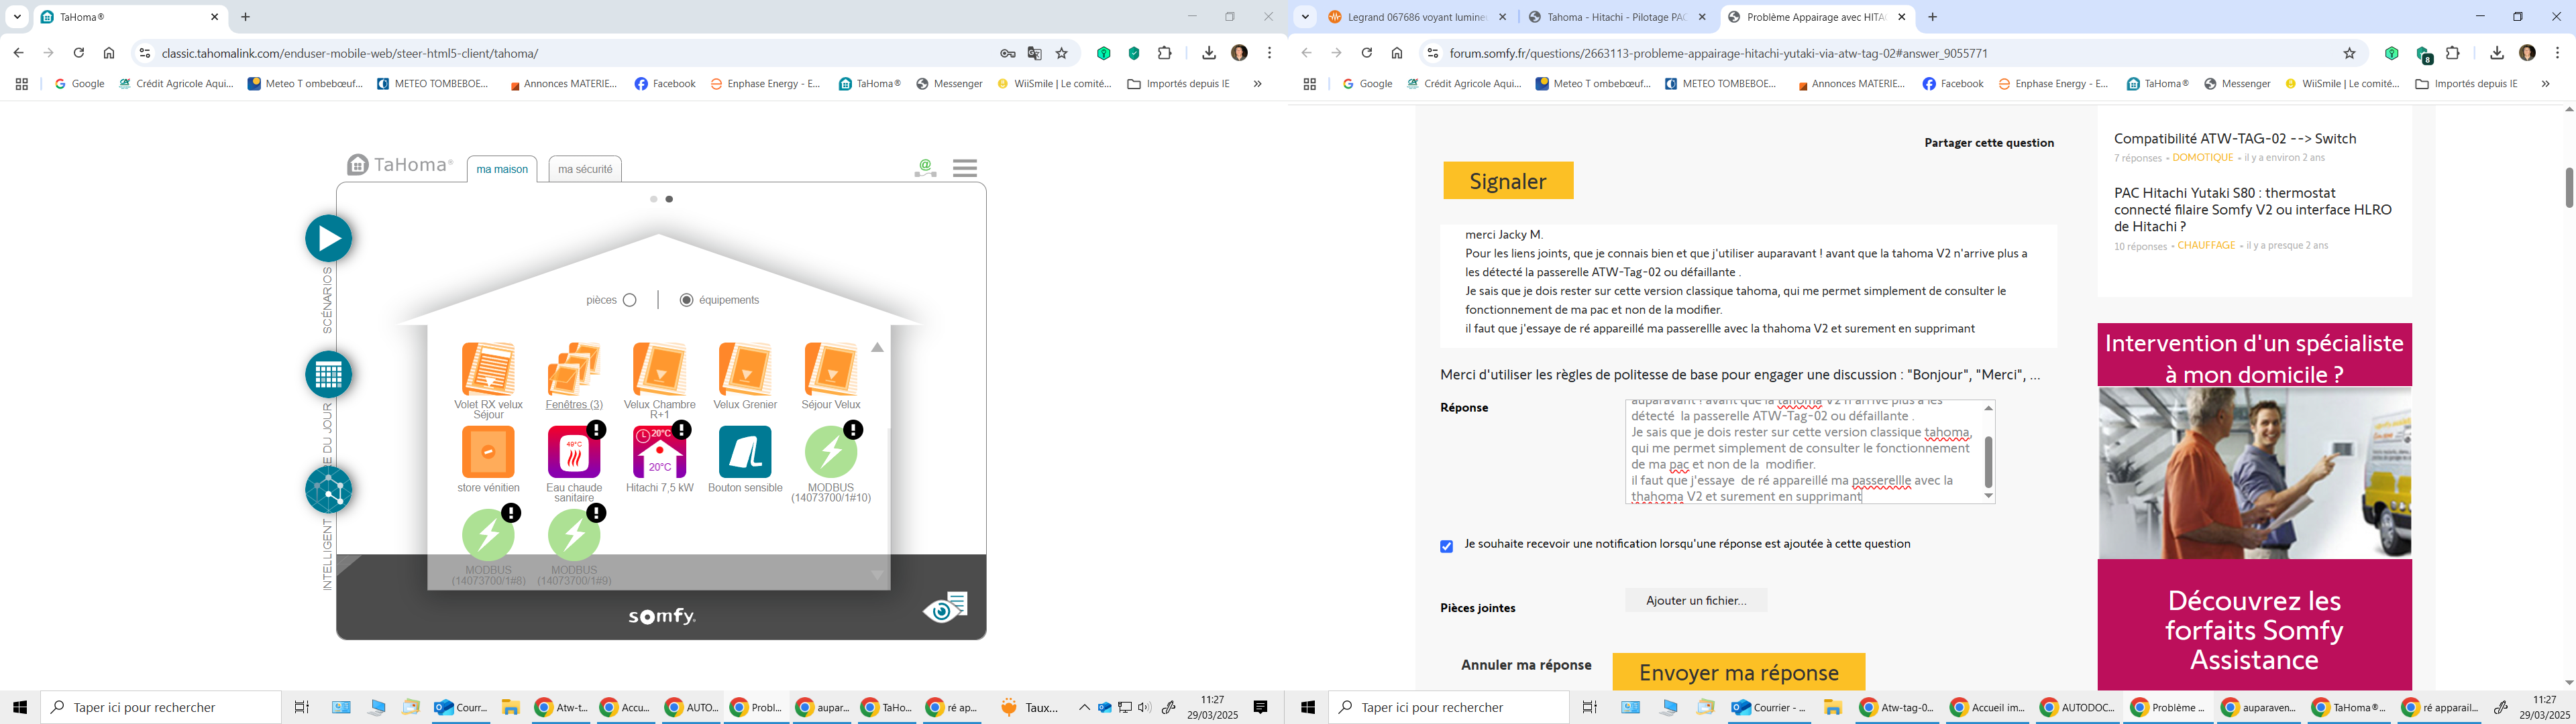Open the notification center on left taskbar
Screen dimensions: 2576x724
pyautogui.click(x=1261, y=707)
